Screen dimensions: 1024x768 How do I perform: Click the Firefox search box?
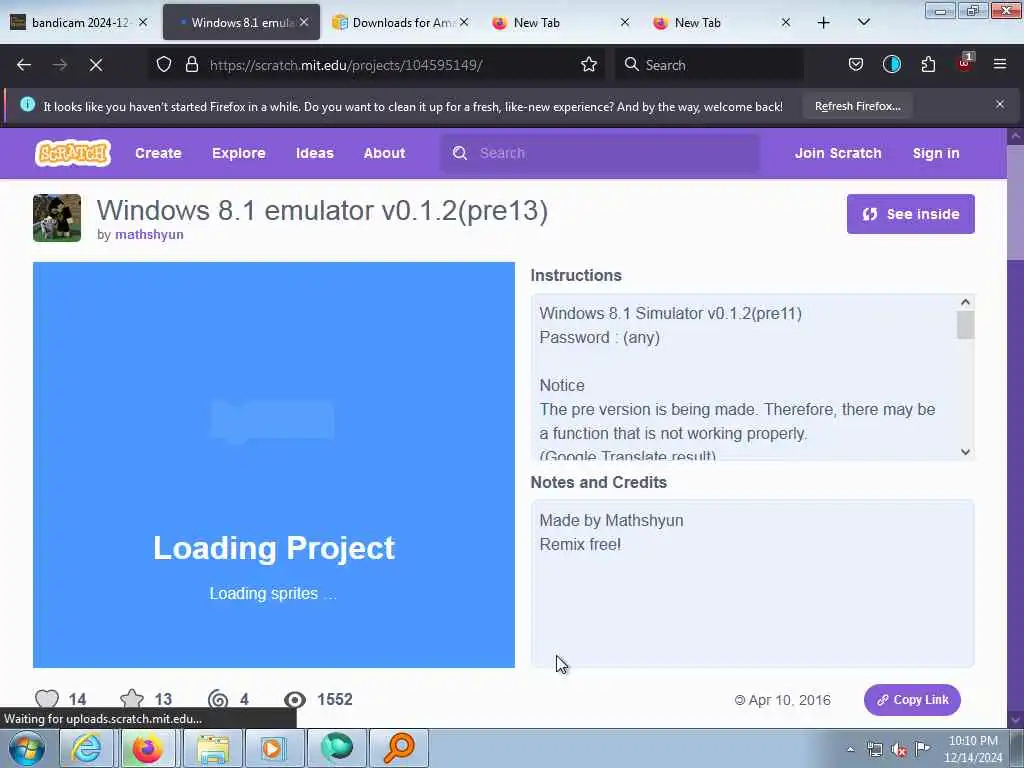[709, 65]
